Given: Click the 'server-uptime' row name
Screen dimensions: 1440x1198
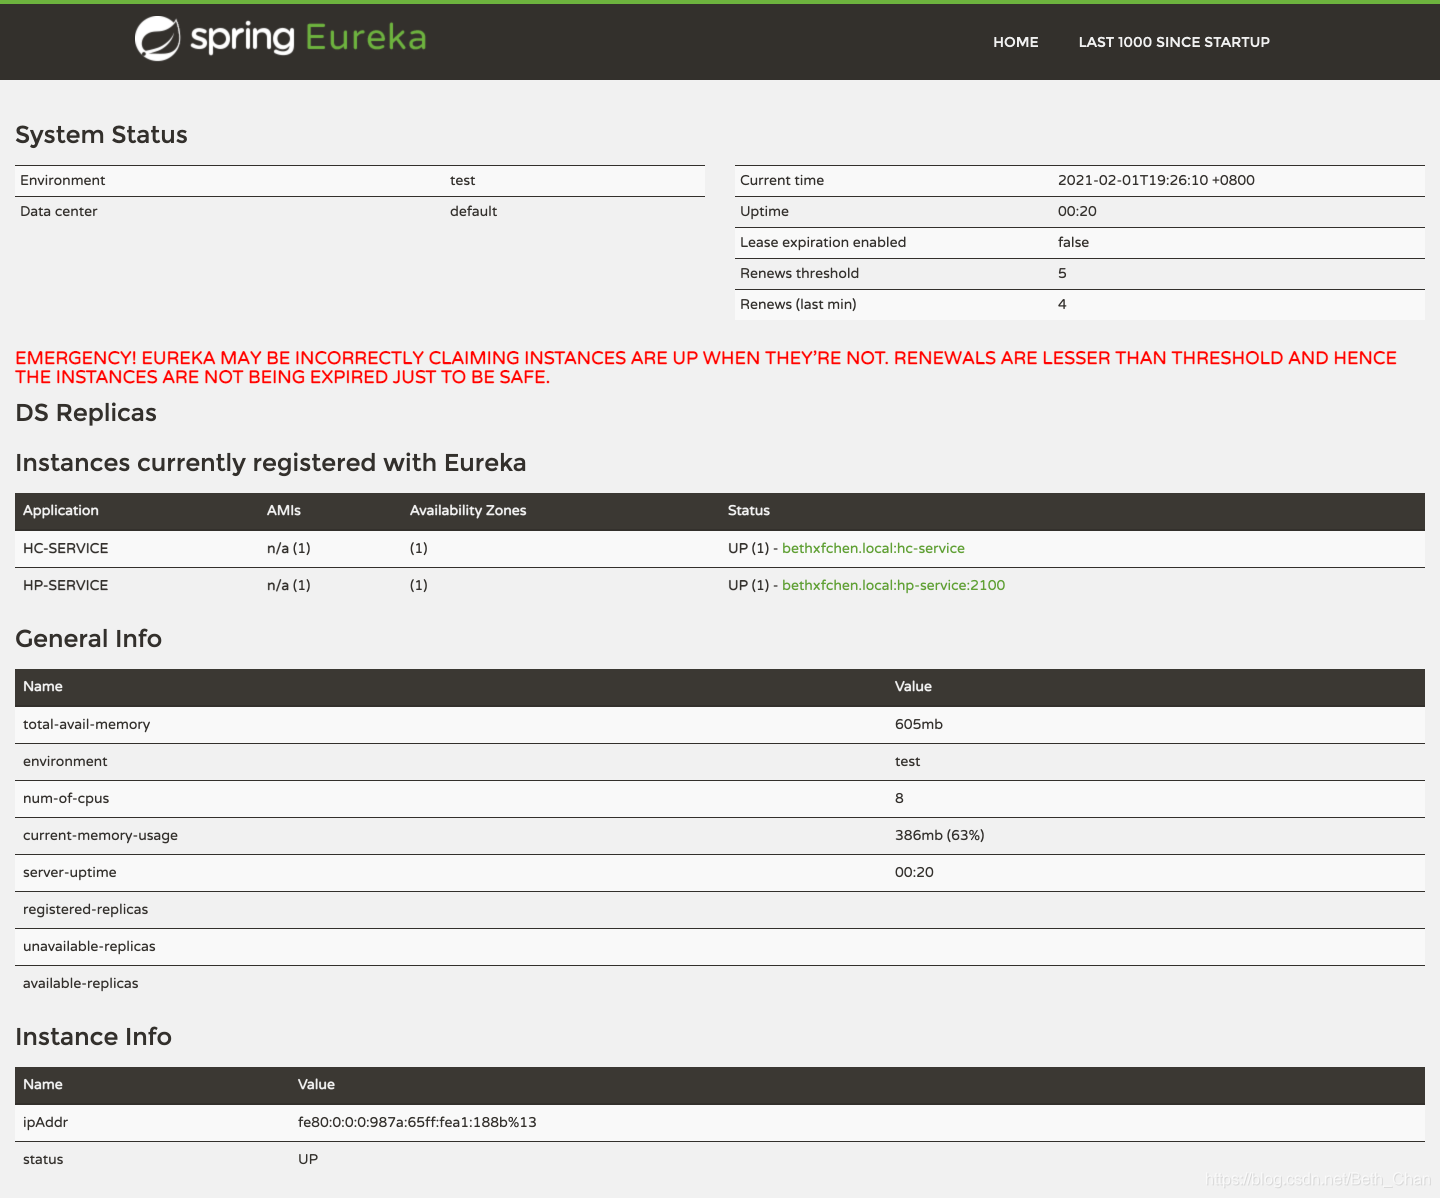Looking at the screenshot, I should point(70,872).
